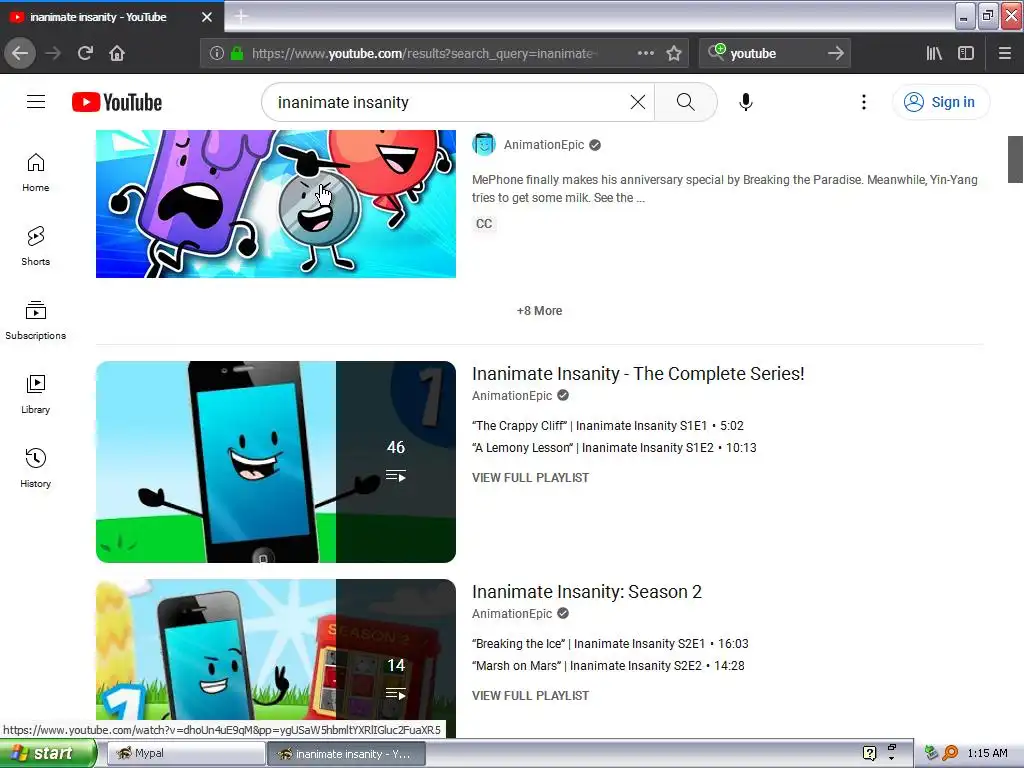The height and width of the screenshot is (768, 1024).
Task: Open the browser Library icon
Action: [934, 54]
